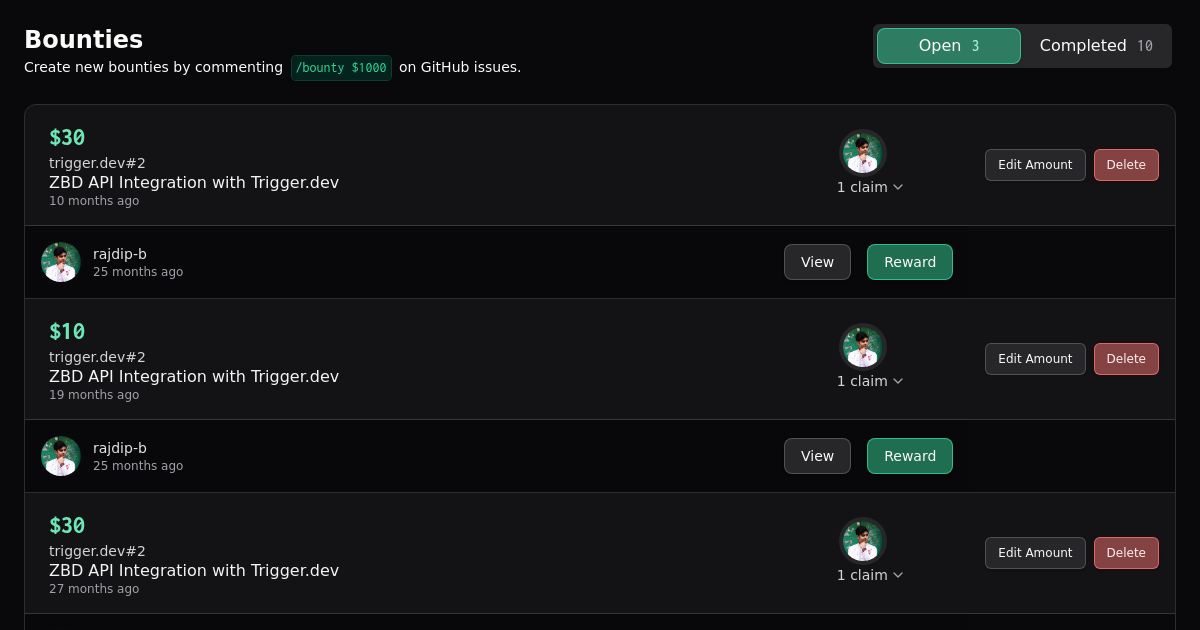Viewport: 1200px width, 630px height.
Task: Click claimant avatar on $10 bounty
Action: click(x=862, y=347)
